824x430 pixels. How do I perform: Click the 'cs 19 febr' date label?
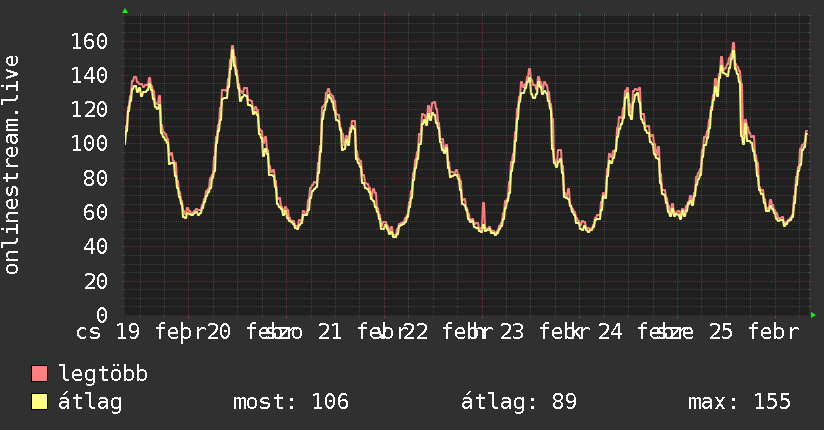(142, 332)
